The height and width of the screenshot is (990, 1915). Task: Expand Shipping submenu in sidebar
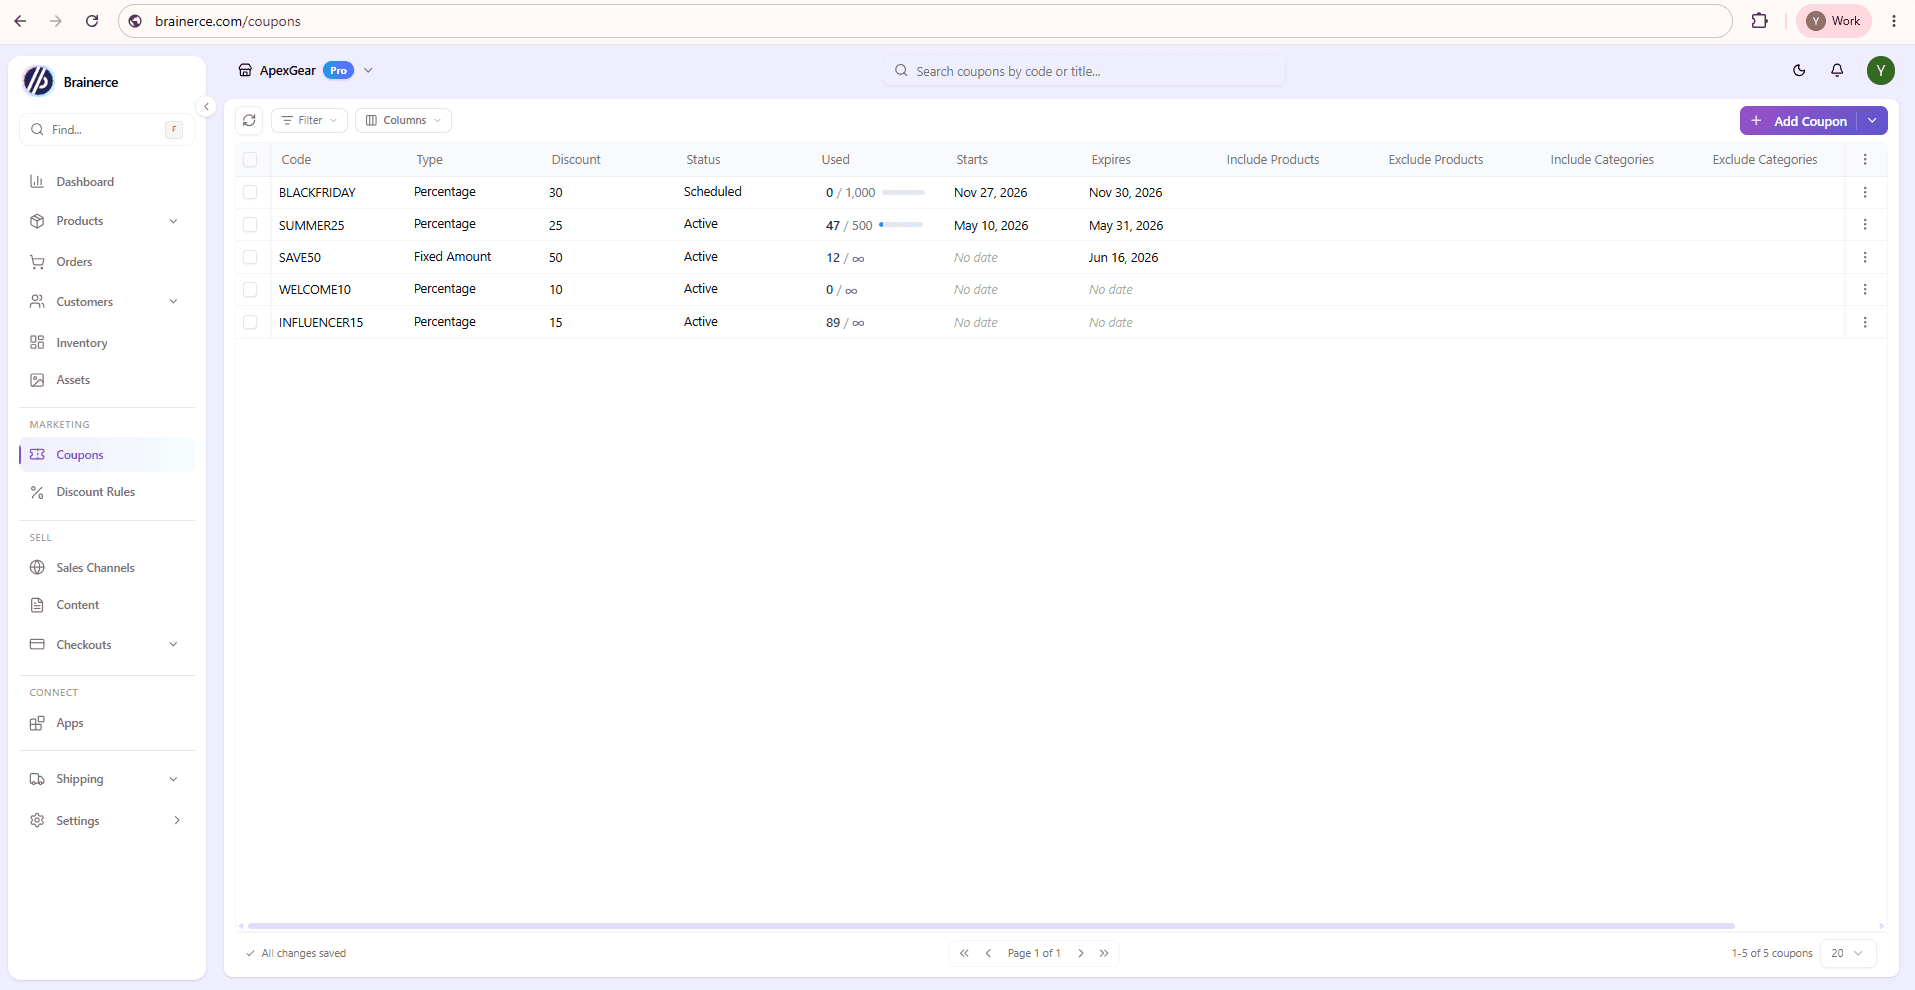click(x=173, y=779)
